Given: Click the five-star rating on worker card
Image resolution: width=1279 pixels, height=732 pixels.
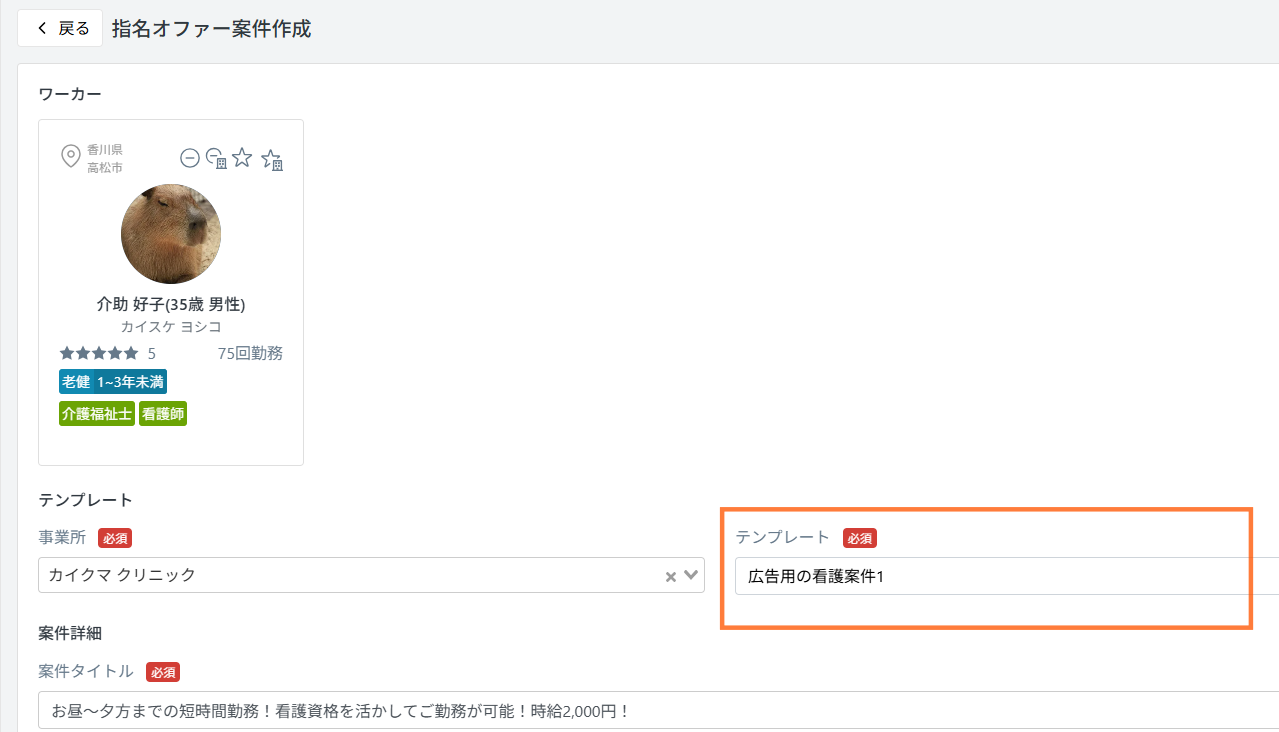Looking at the screenshot, I should tap(99, 353).
